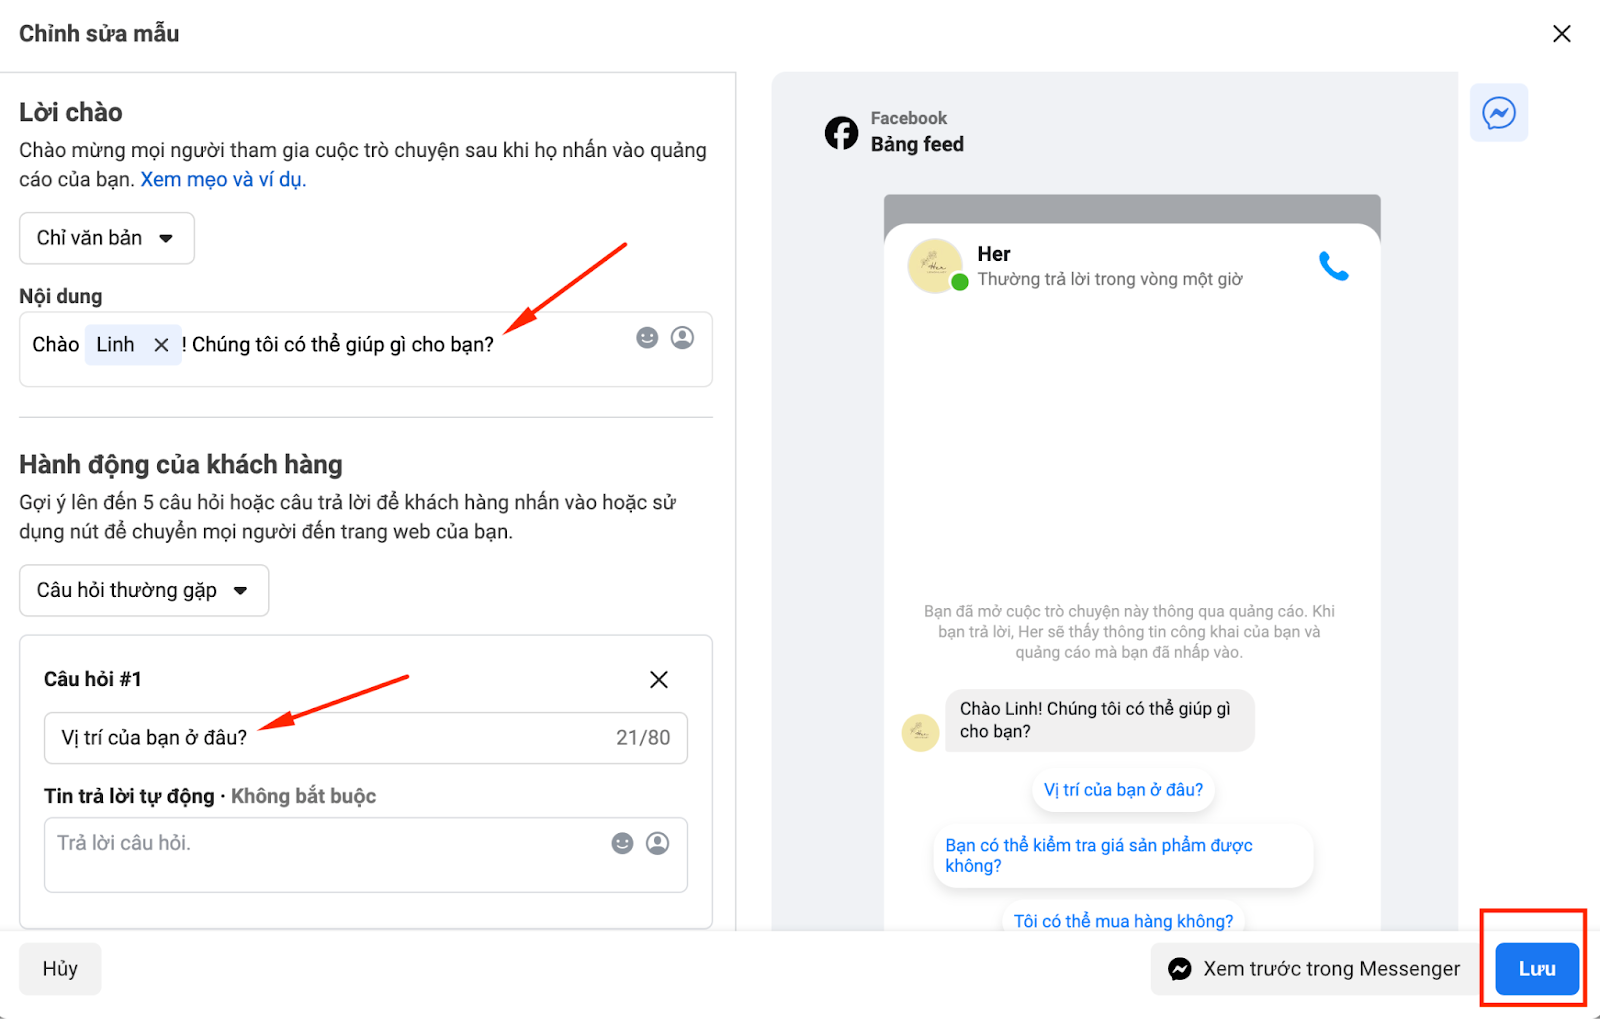The image size is (1600, 1019).
Task: Click the Lời chào heading
Action: pos(71,112)
